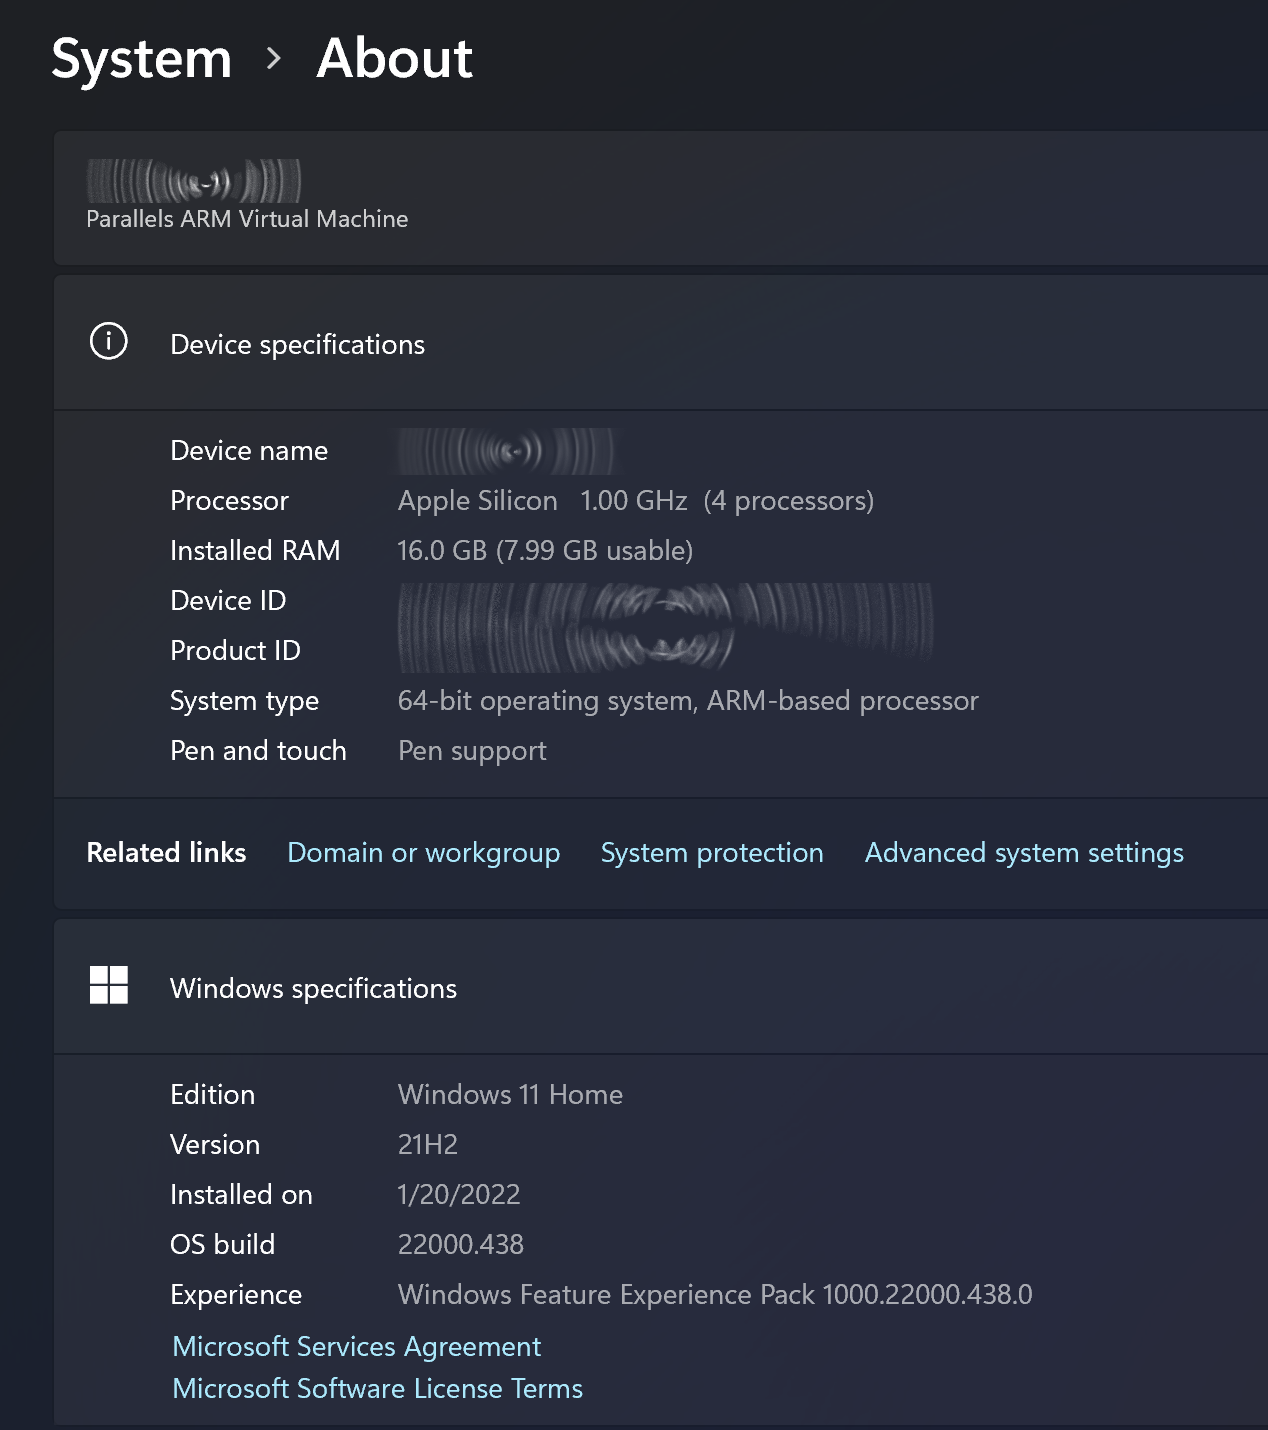Open Advanced system settings link
Viewport: 1268px width, 1430px height.
tap(1024, 853)
